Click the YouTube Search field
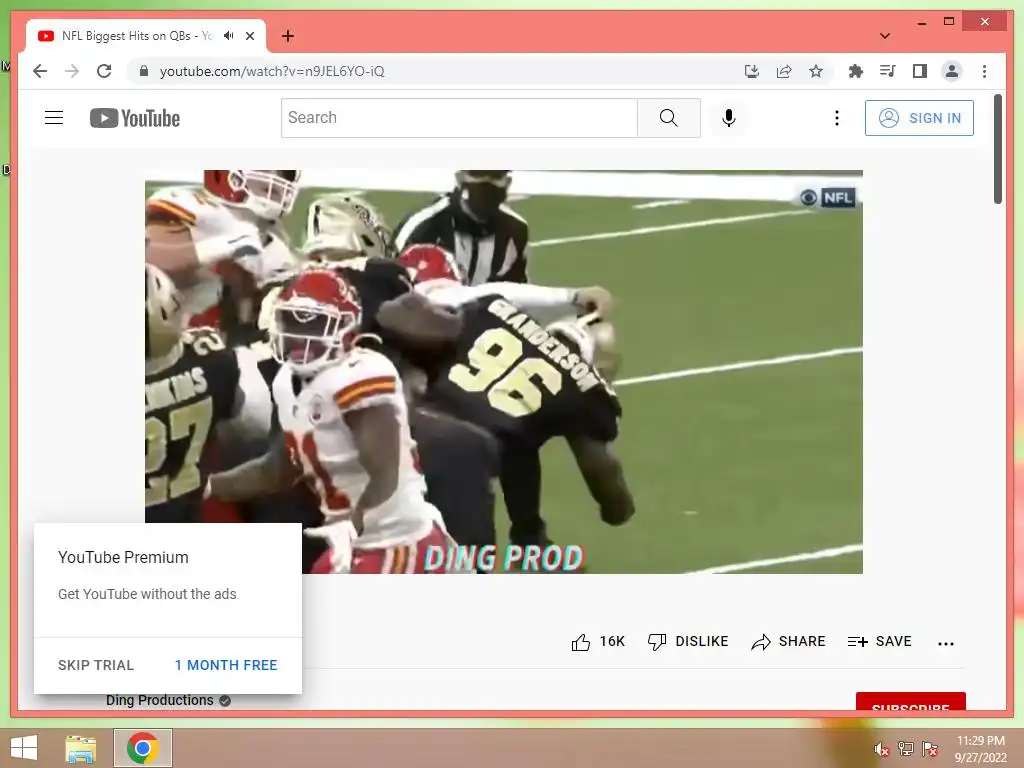Viewport: 1024px width, 768px height. point(459,118)
